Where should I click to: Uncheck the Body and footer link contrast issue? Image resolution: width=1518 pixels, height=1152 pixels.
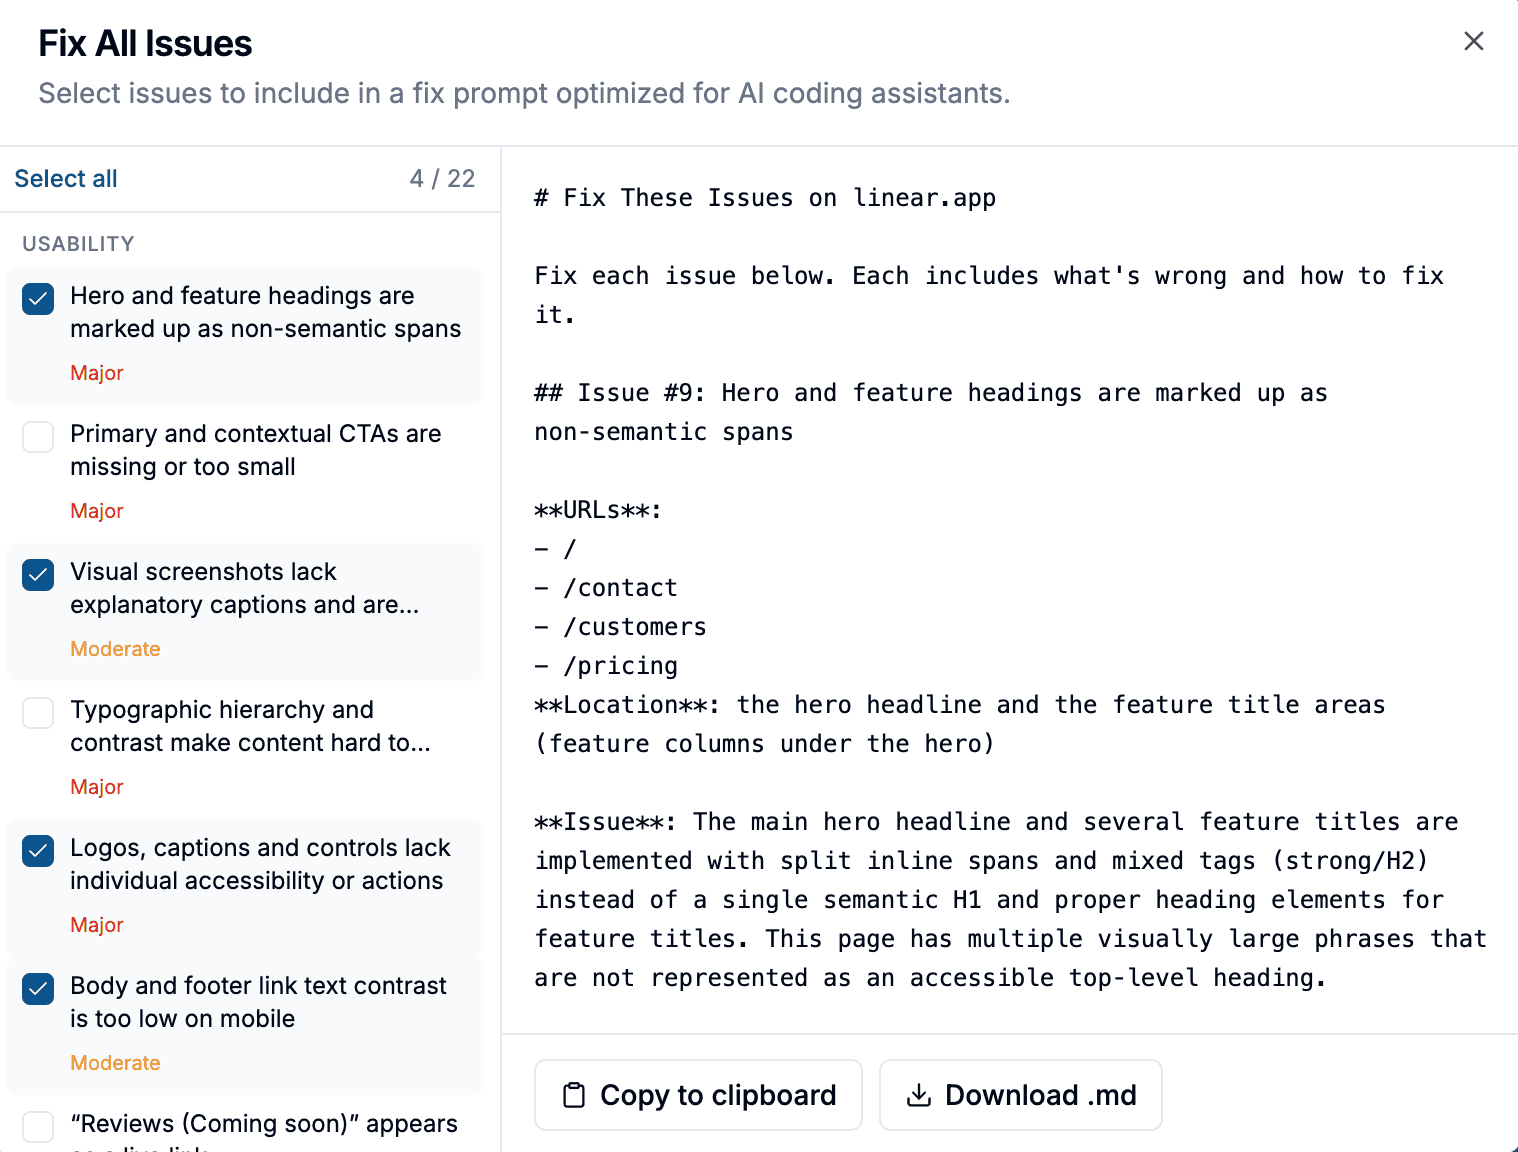[x=37, y=989]
